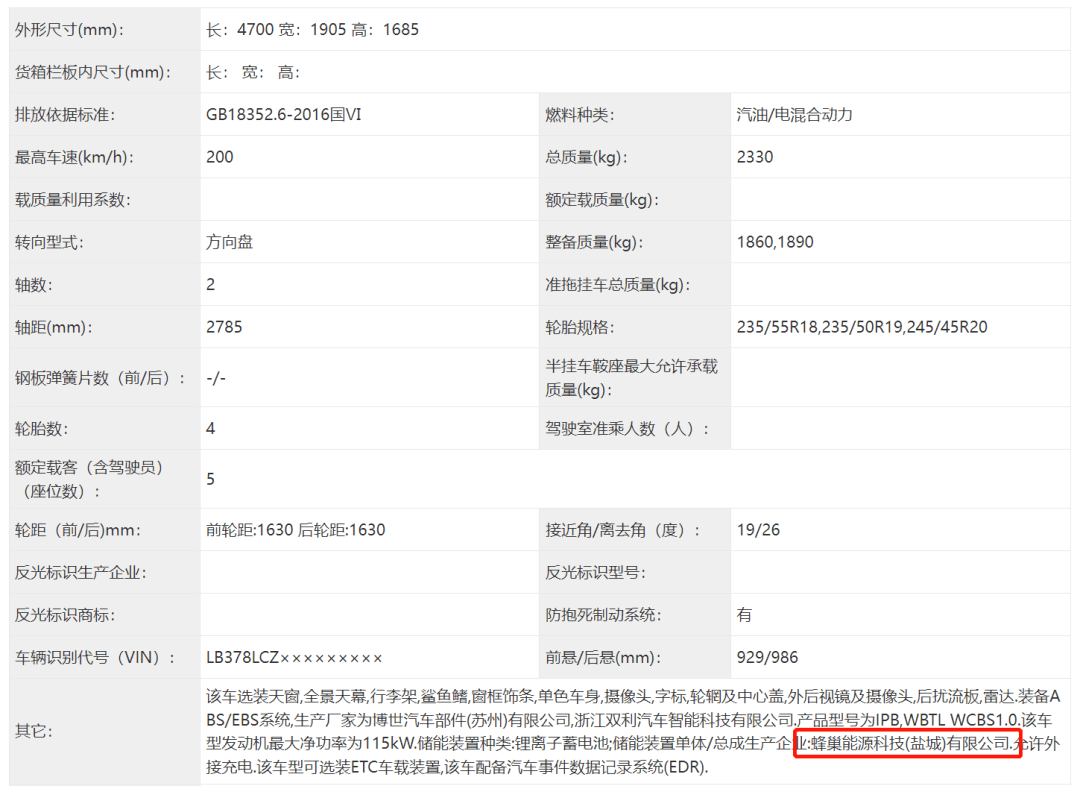Viewport: 1080px width, 786px height.
Task: Select the top speed value 200
Action: (x=220, y=157)
